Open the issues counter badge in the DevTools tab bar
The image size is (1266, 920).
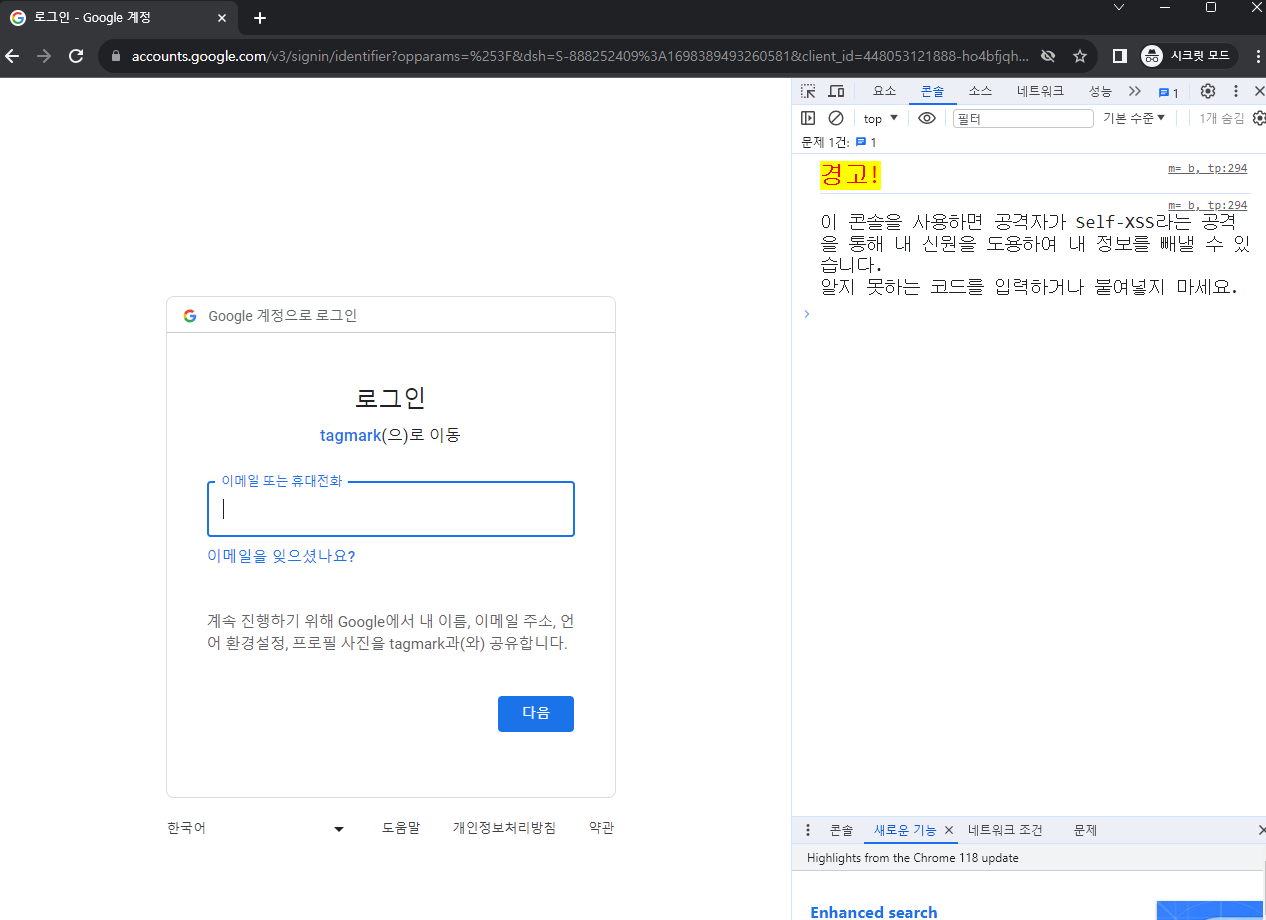1168,92
